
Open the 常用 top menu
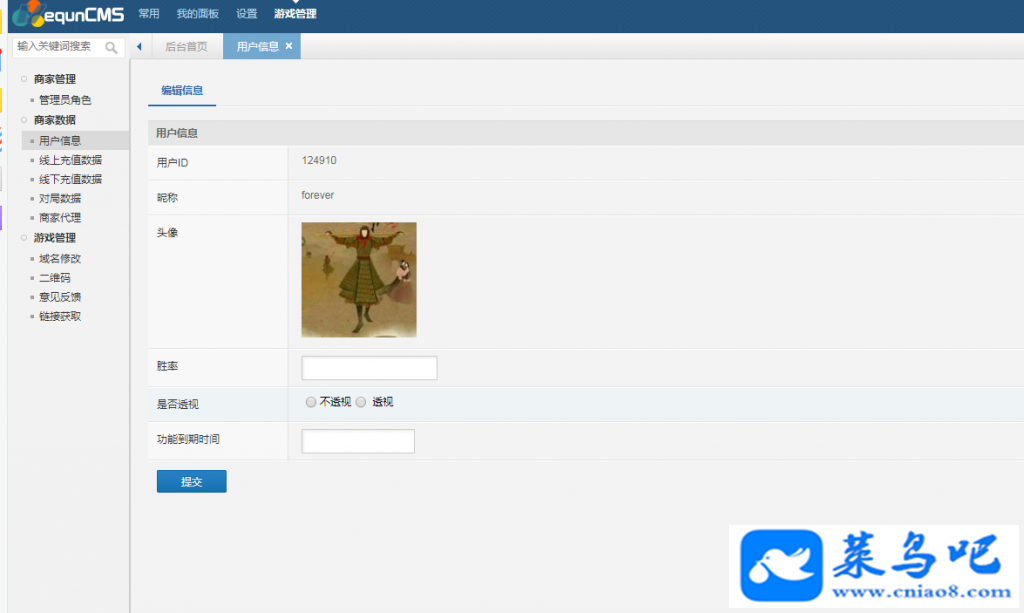[149, 14]
